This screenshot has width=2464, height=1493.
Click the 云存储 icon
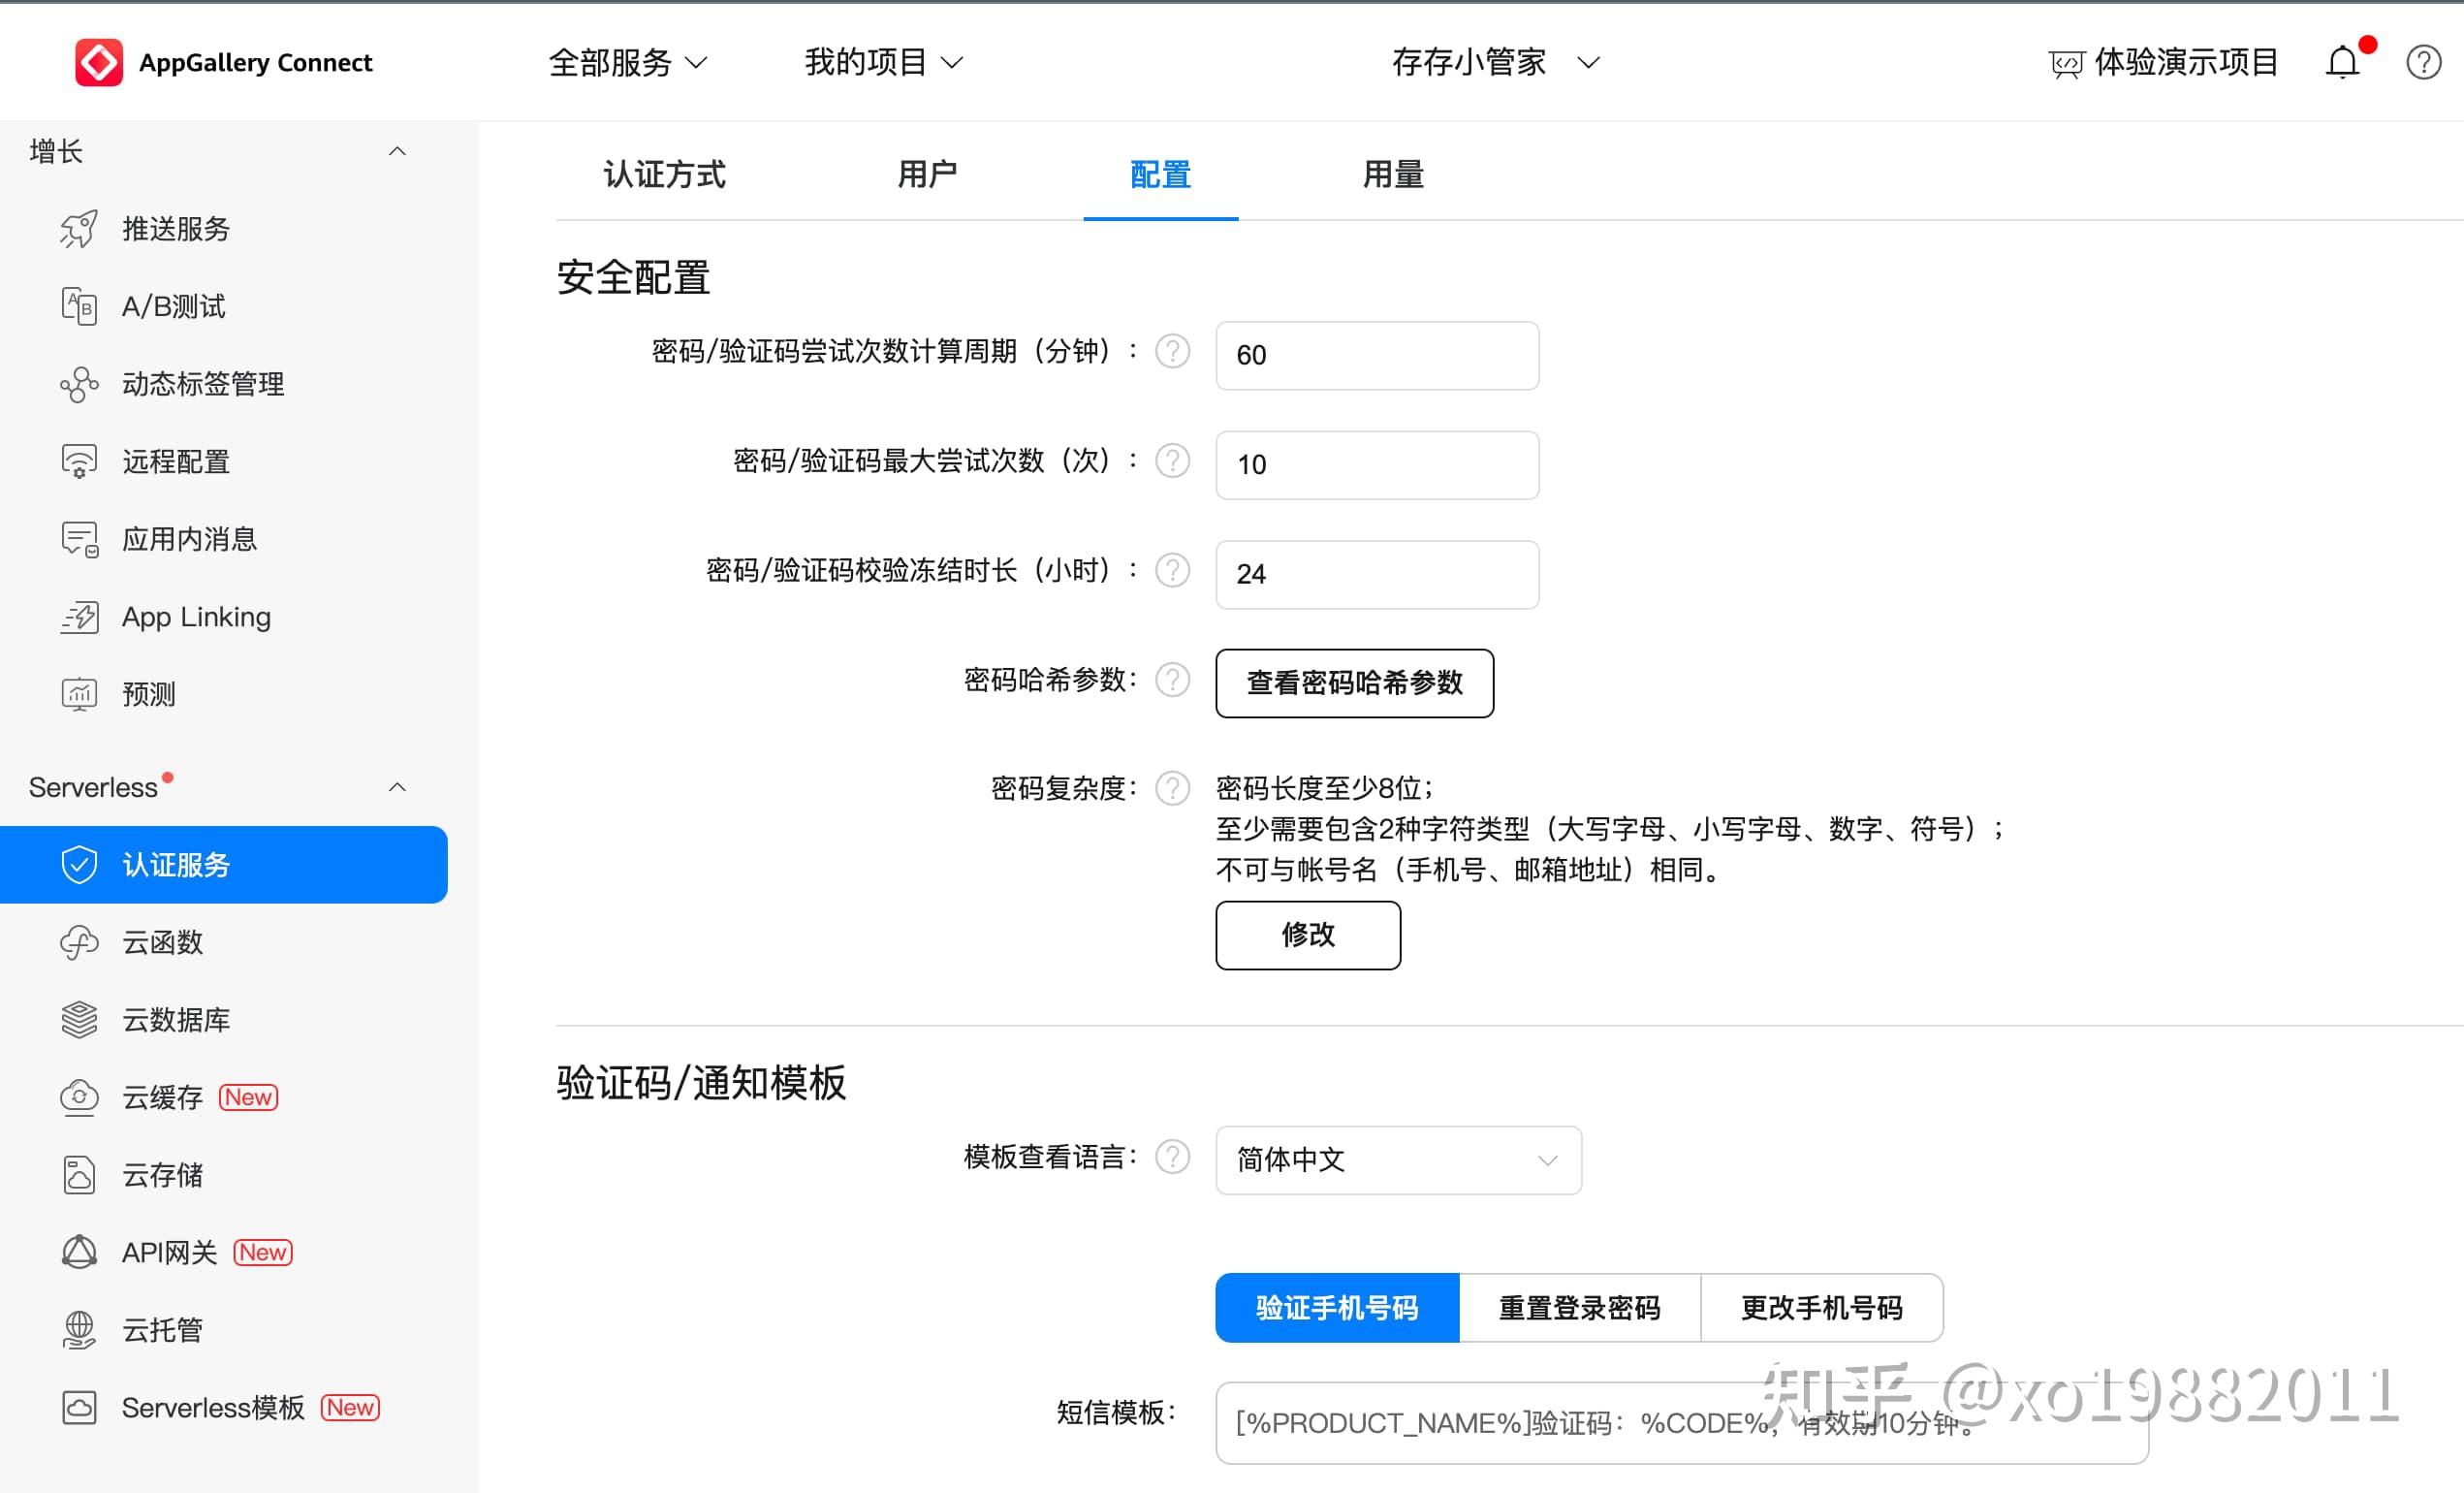point(79,1175)
